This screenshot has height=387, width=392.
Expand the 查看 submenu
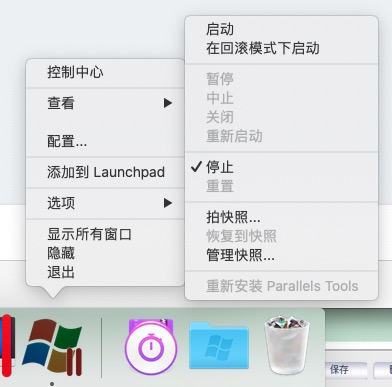tap(105, 103)
